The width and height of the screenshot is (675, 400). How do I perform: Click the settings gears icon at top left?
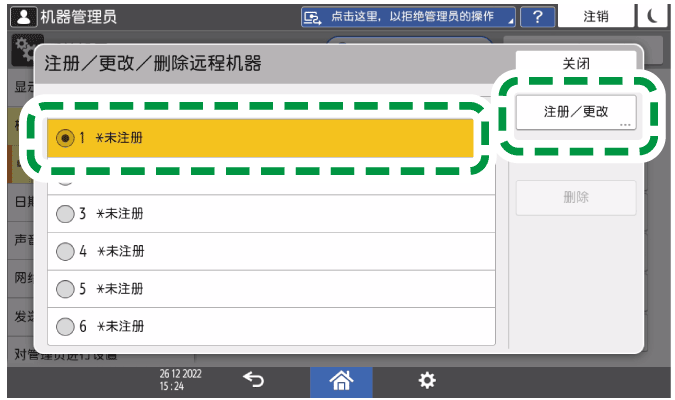[x=22, y=49]
